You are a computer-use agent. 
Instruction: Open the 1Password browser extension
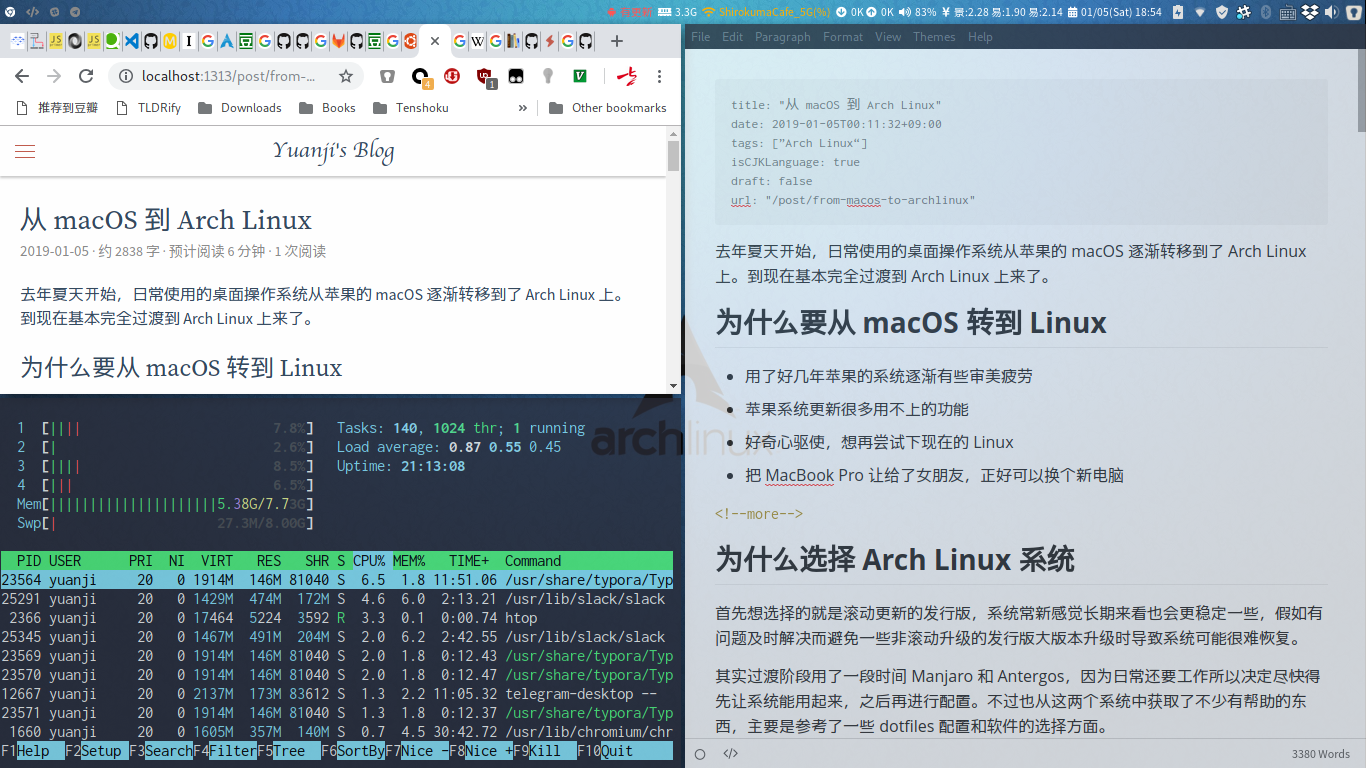click(388, 76)
